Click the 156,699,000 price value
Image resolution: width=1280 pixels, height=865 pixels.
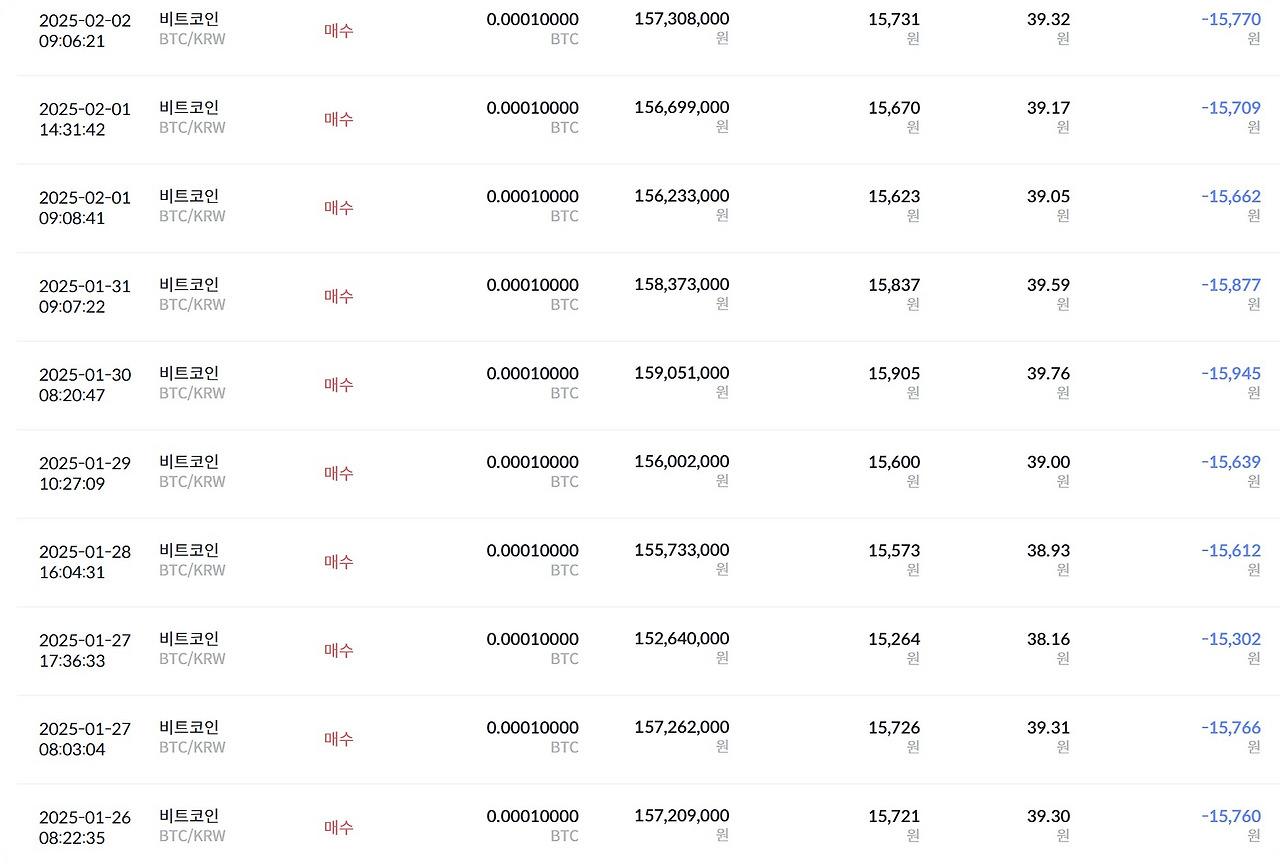click(x=681, y=107)
